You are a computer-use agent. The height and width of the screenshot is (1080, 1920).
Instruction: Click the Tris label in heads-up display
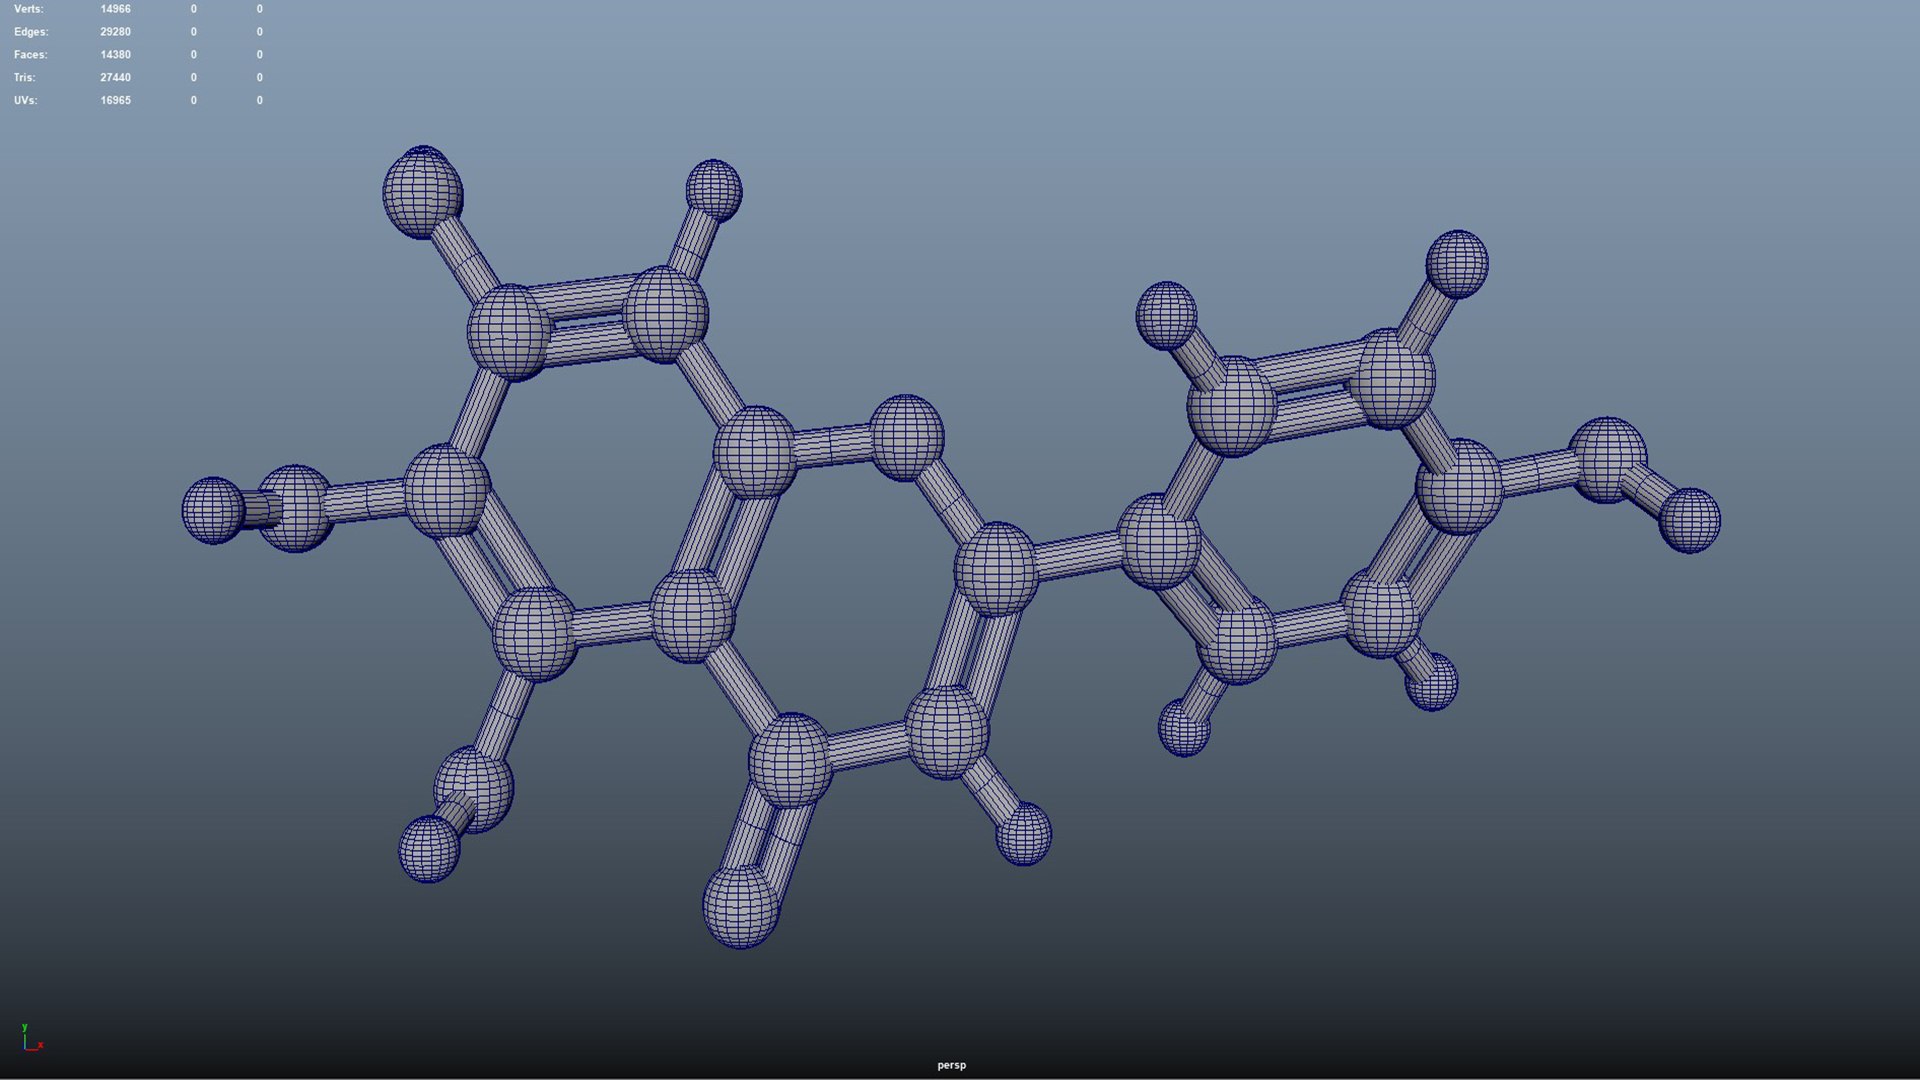pos(24,78)
